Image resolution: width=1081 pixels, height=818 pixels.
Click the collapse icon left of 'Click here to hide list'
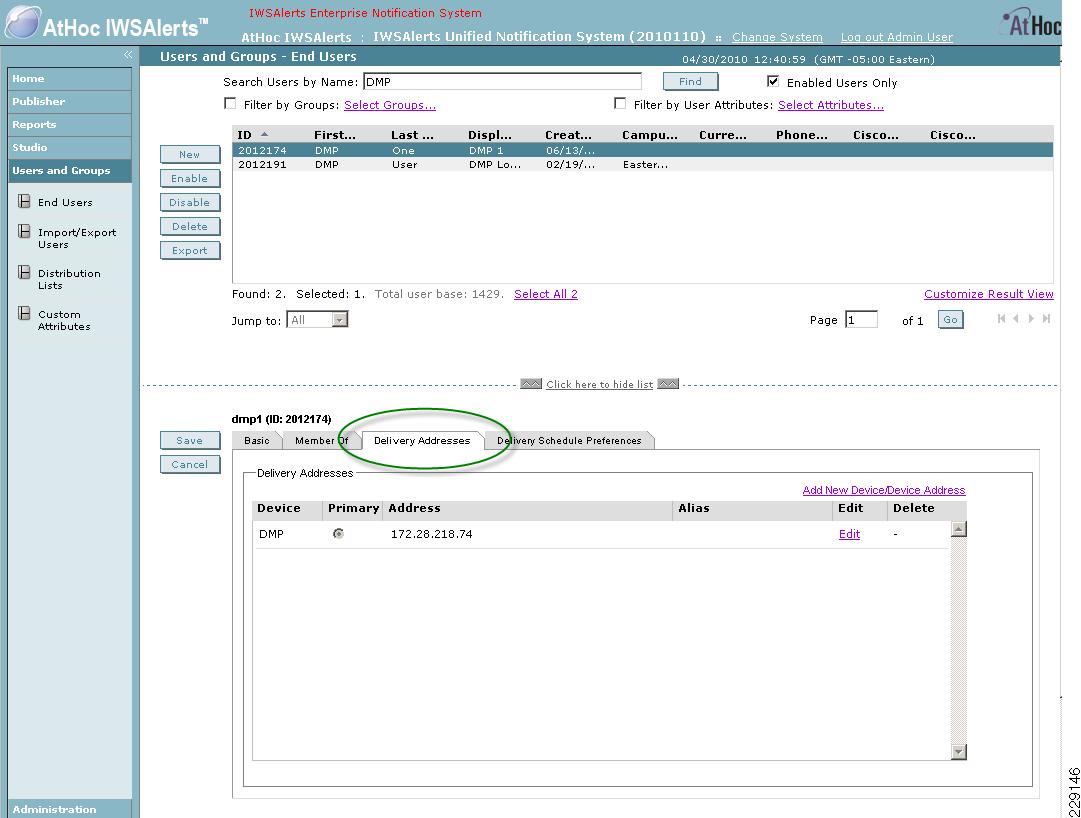point(531,384)
